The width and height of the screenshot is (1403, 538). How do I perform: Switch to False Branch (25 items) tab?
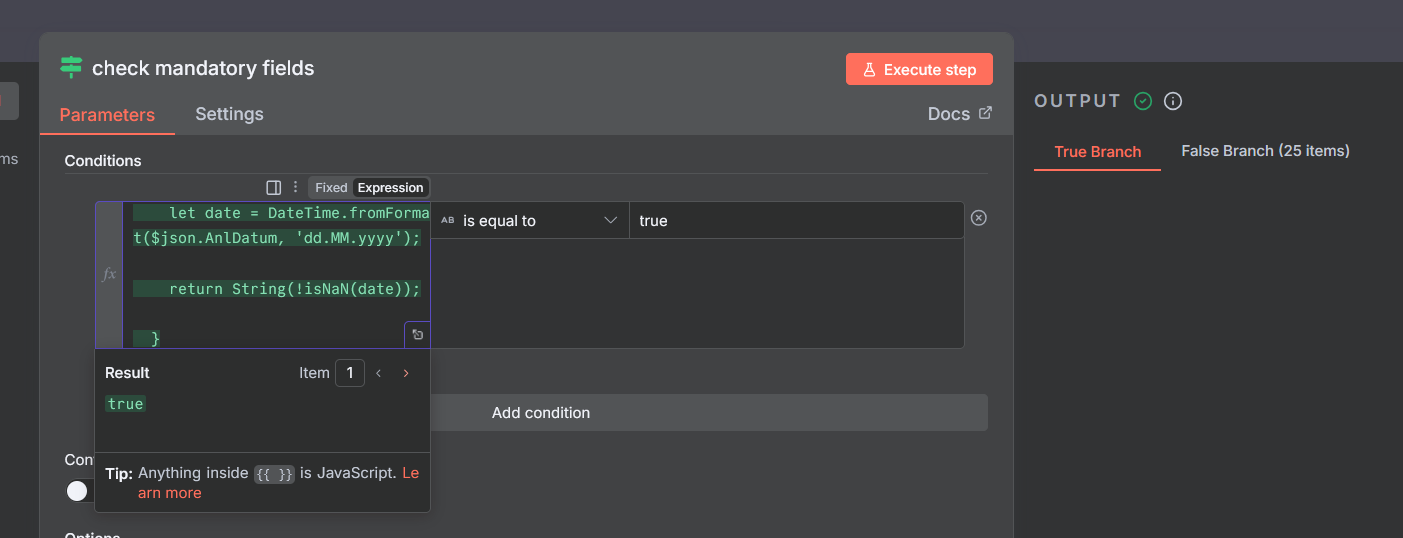tap(1265, 151)
